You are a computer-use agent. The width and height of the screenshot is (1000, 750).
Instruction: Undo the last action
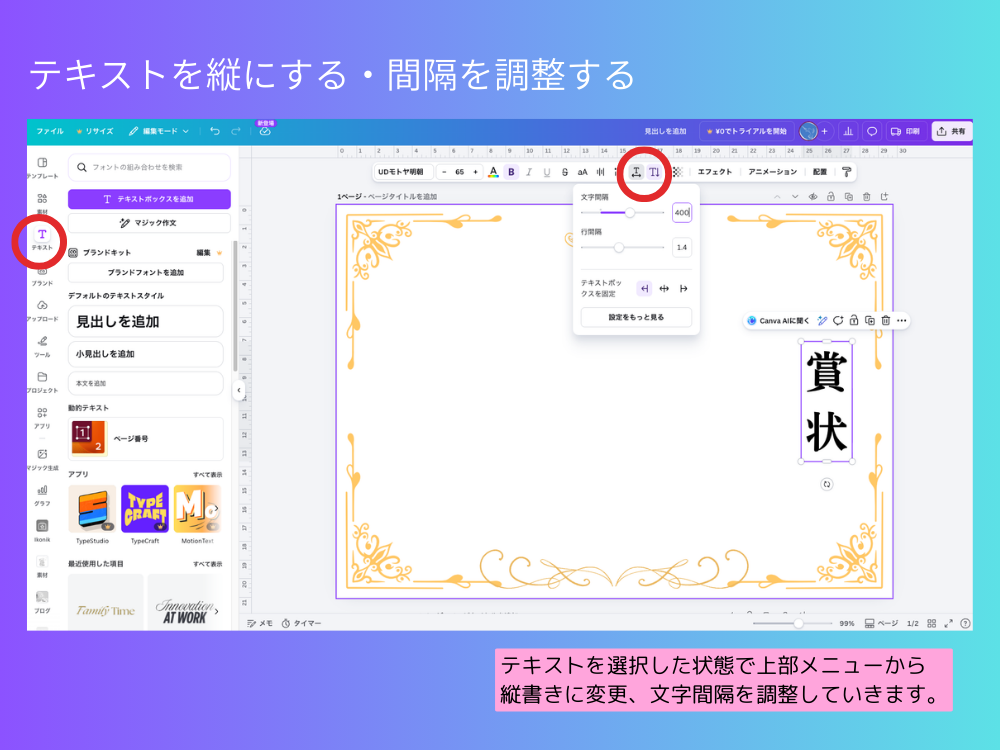tap(215, 131)
